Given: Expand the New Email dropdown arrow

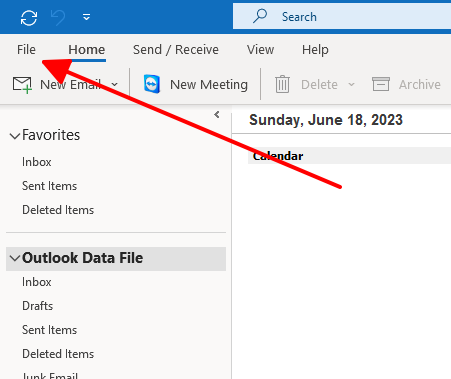Looking at the screenshot, I should pos(115,85).
